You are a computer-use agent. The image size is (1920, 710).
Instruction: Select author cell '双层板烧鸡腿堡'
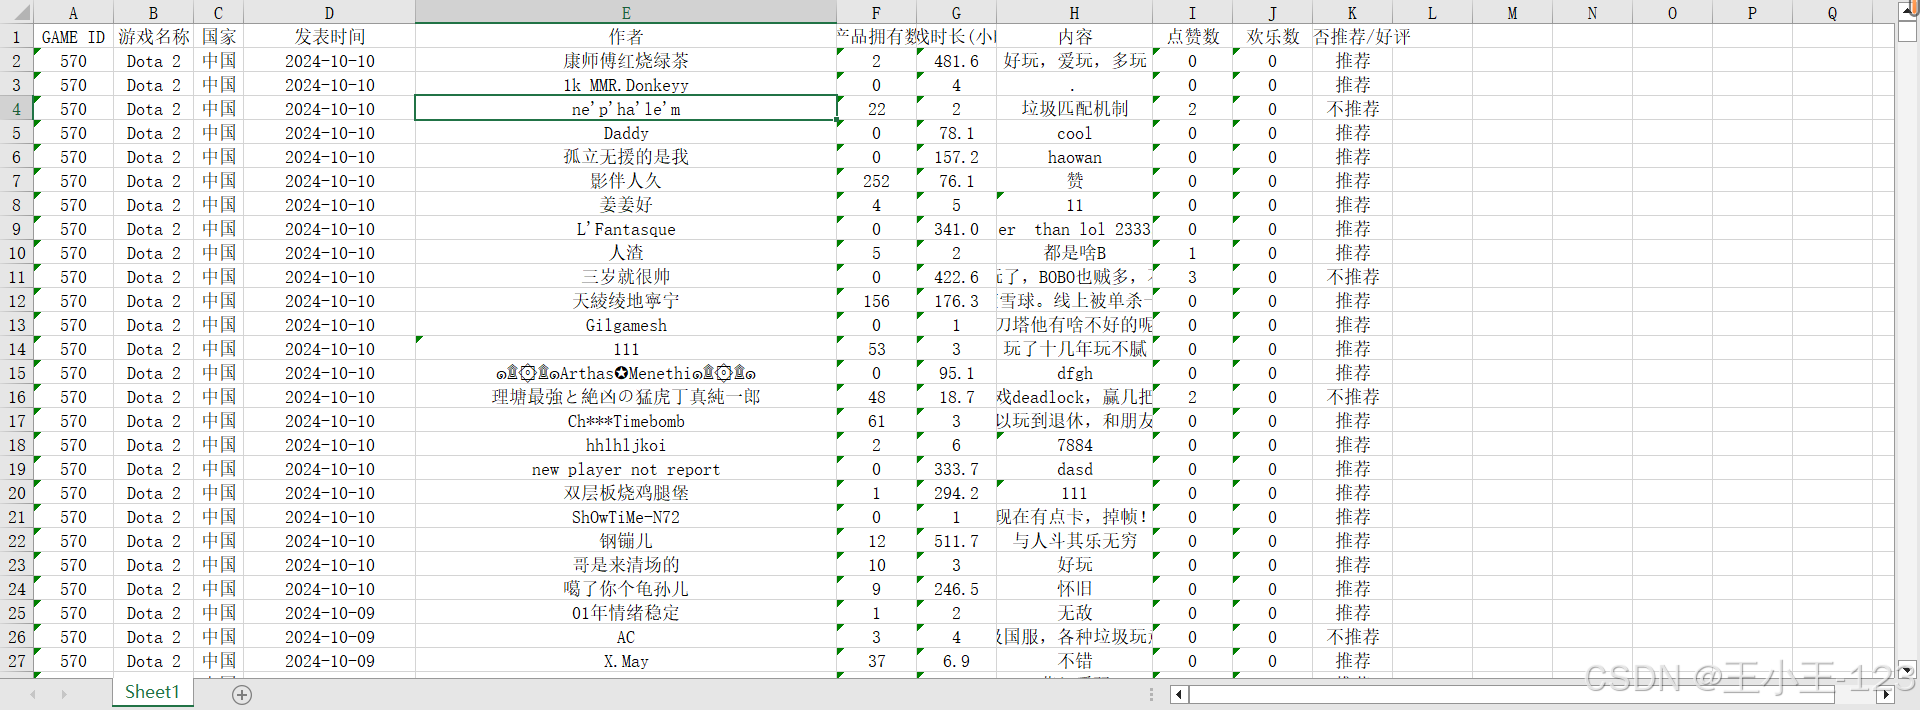(626, 493)
